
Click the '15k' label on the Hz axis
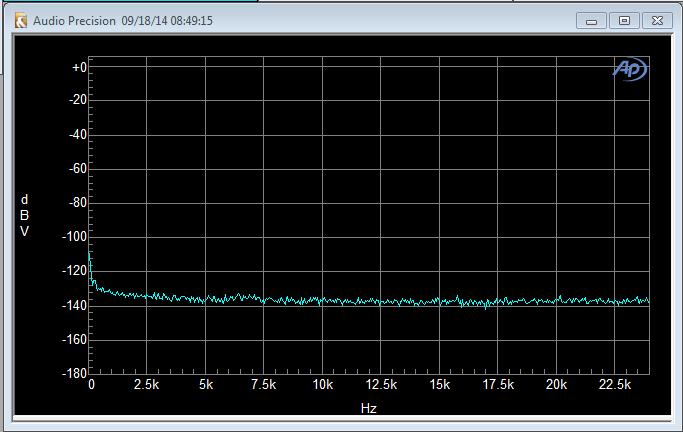coord(440,385)
